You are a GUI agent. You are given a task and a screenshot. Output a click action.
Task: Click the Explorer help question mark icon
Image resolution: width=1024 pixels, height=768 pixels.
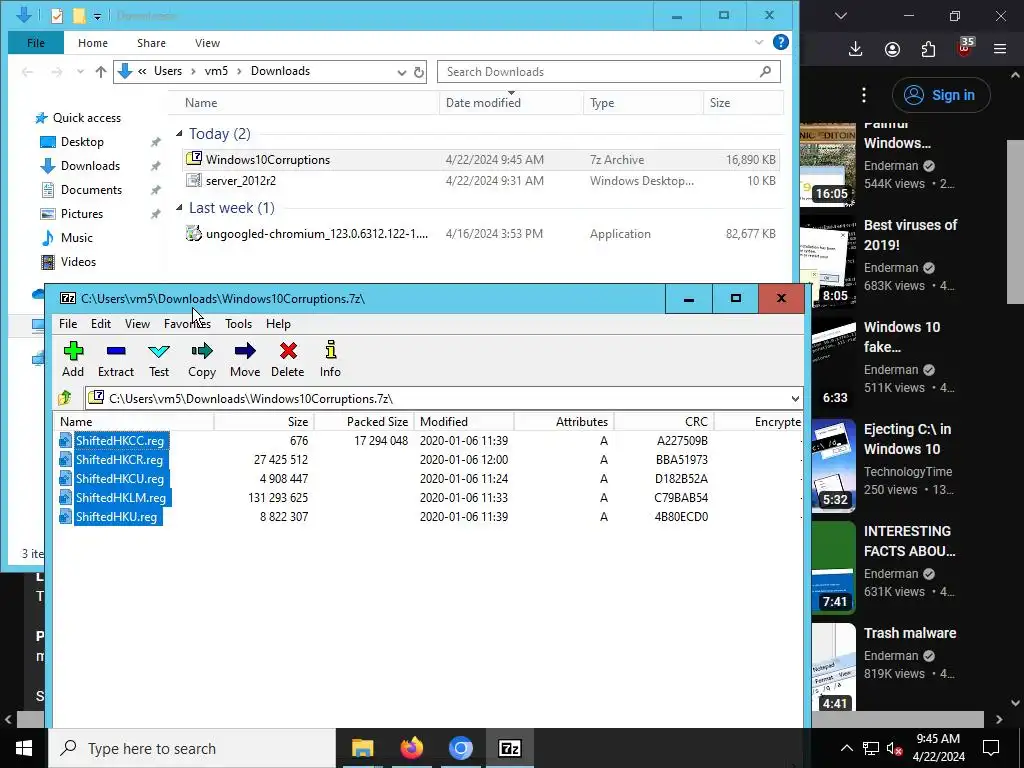click(780, 42)
